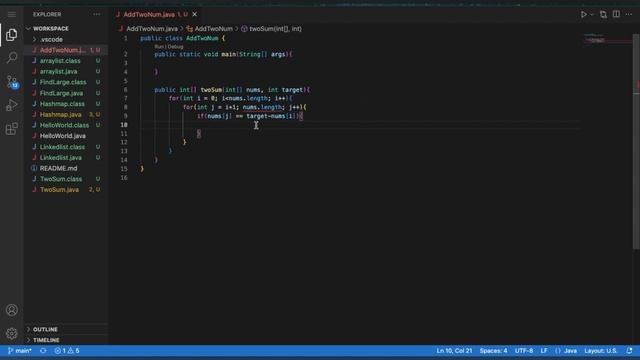This screenshot has height=360, width=640.
Task: Click the editor minimap
Action: coord(607,40)
